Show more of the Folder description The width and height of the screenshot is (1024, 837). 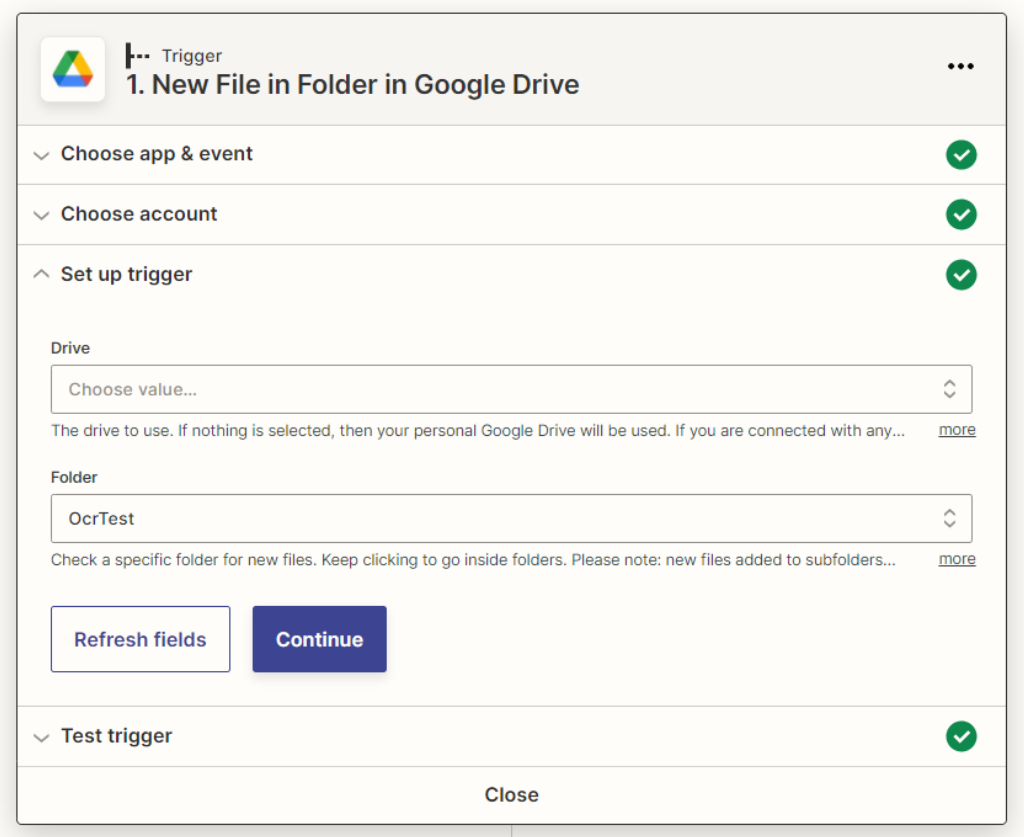coord(957,559)
